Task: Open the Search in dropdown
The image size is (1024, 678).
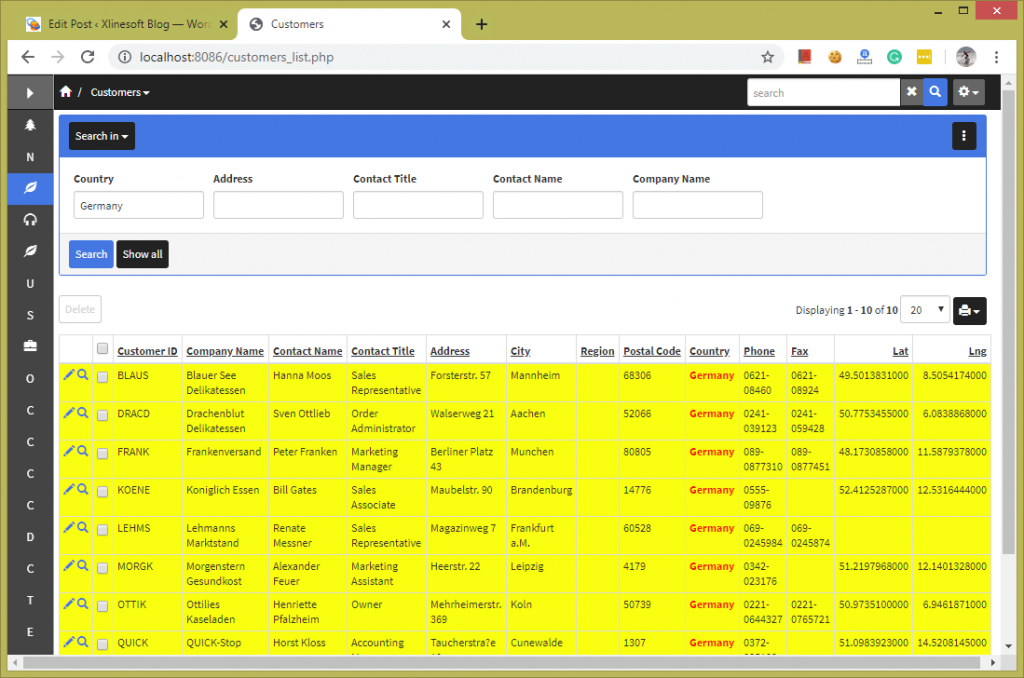Action: coord(101,135)
